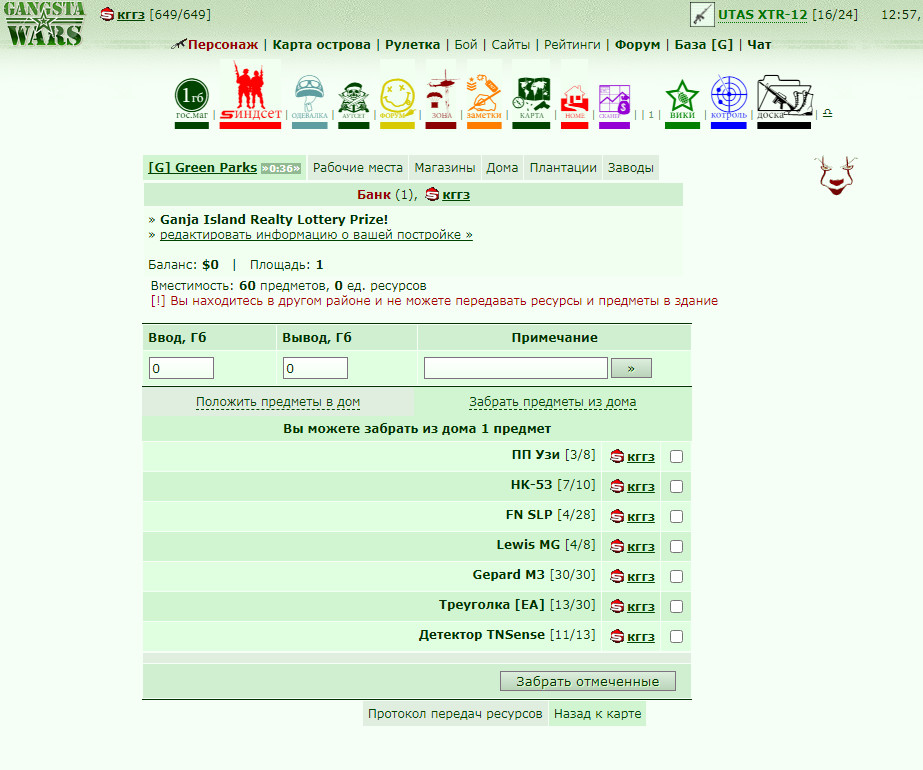Viewport: 923px width, 770px height.
Task: Open the Бой menu item
Action: coord(466,45)
